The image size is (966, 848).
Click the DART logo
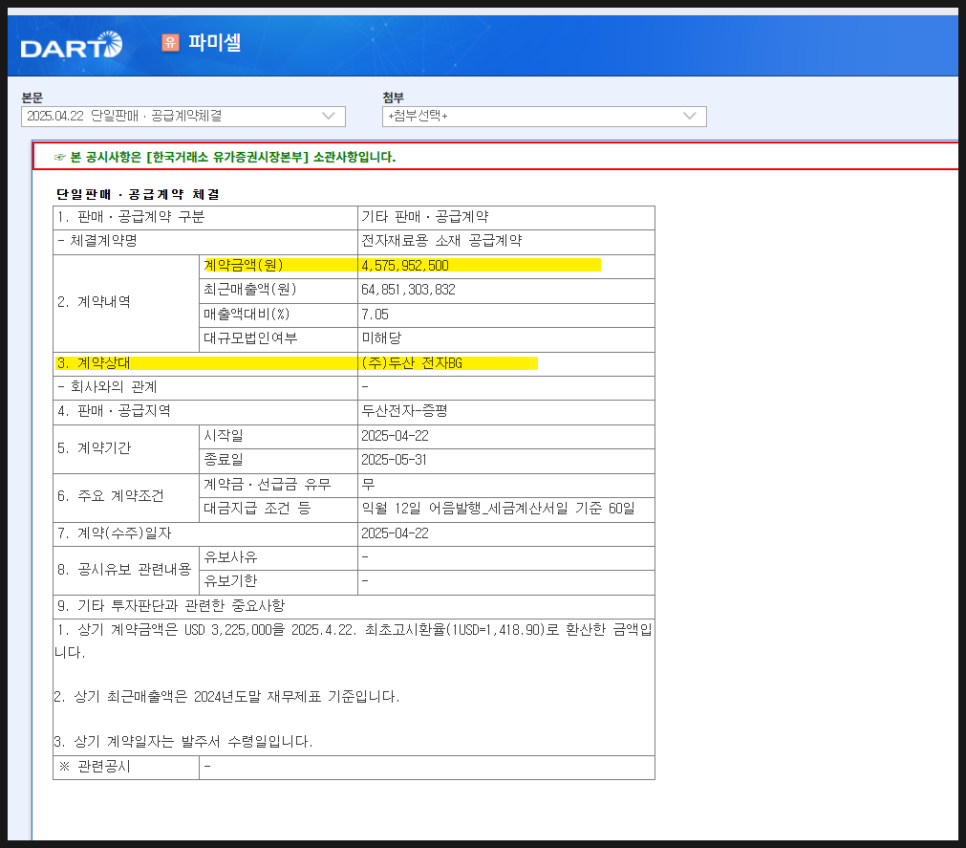coord(71,45)
